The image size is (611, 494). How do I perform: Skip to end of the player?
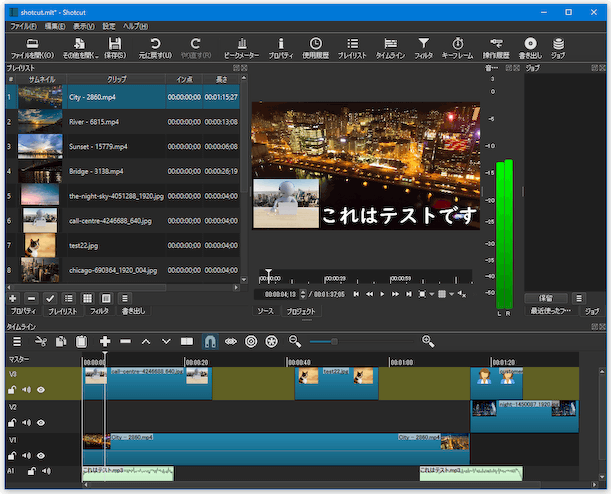(408, 294)
